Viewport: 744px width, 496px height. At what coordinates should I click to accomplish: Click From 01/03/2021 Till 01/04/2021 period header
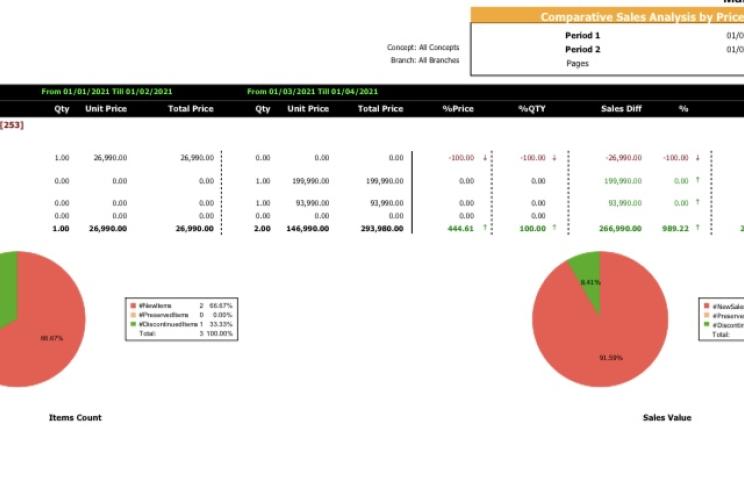(313, 92)
